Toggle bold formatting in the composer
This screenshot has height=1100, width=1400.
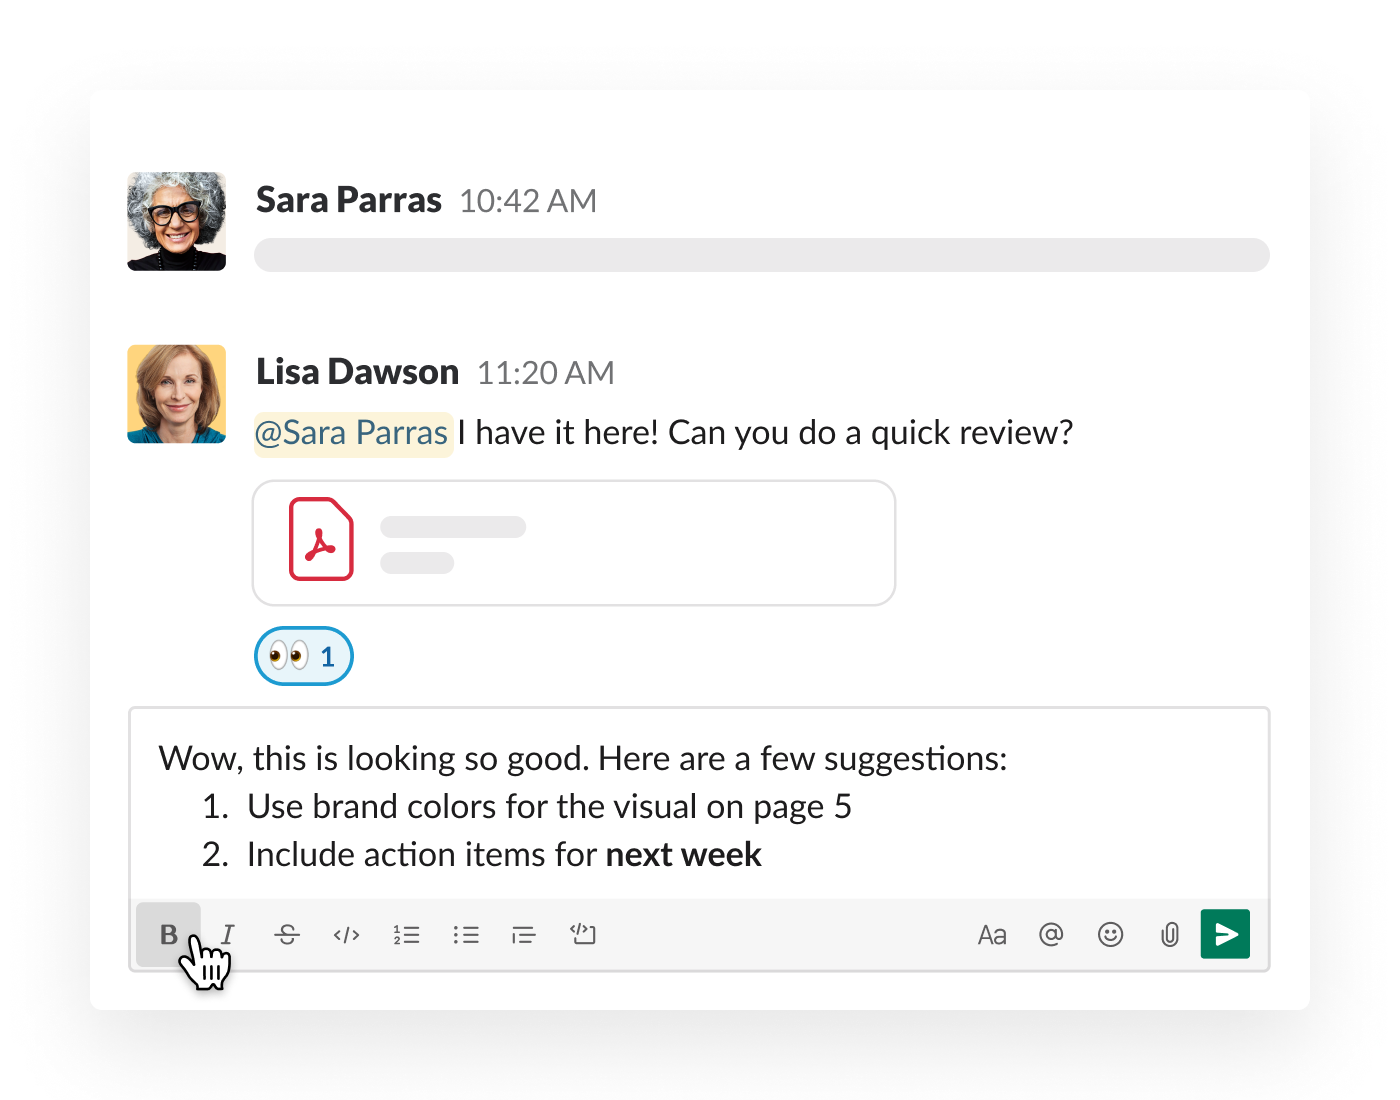(x=169, y=935)
